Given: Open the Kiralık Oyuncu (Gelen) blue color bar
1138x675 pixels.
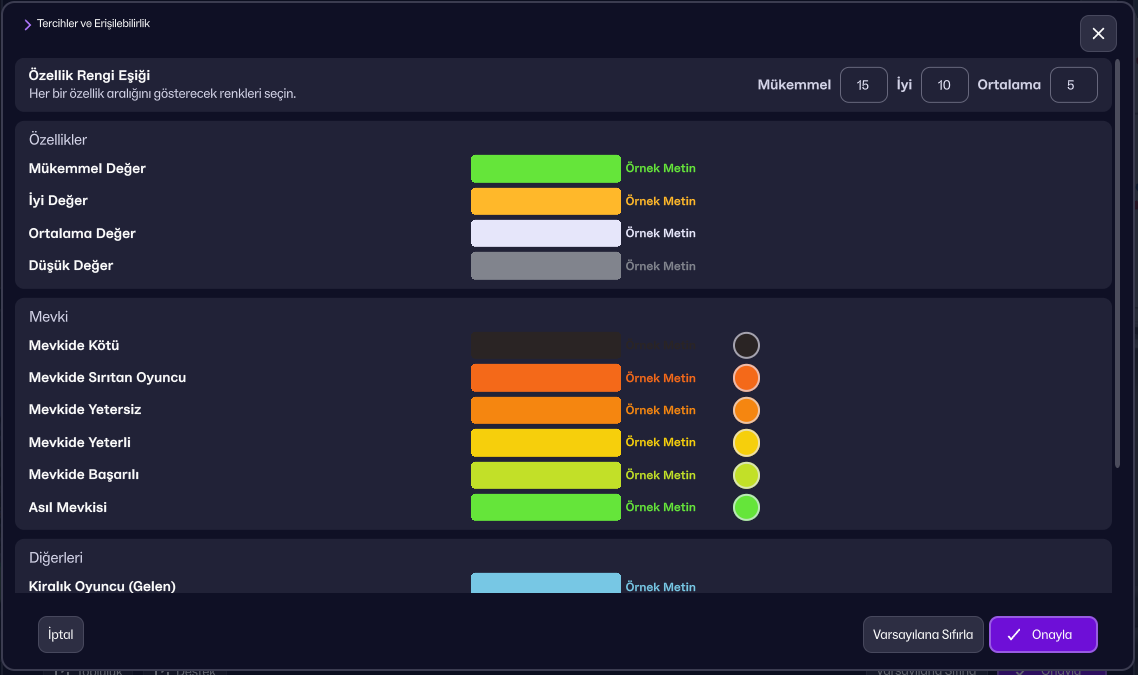Looking at the screenshot, I should pyautogui.click(x=546, y=584).
